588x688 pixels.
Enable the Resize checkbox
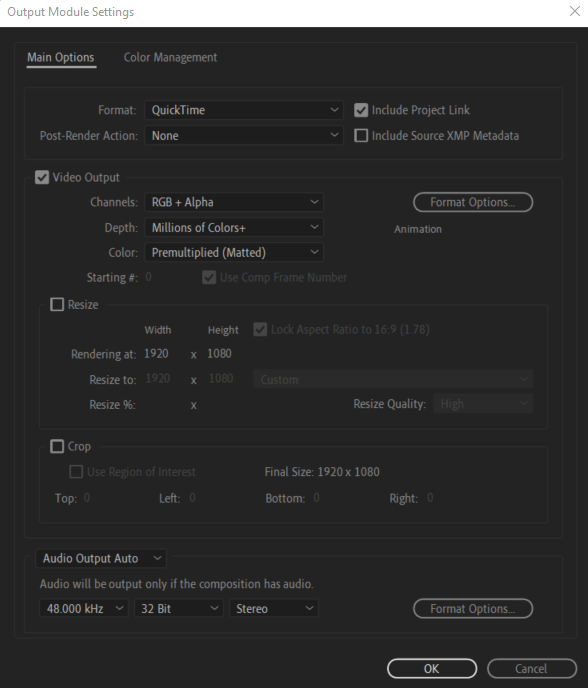pos(57,305)
